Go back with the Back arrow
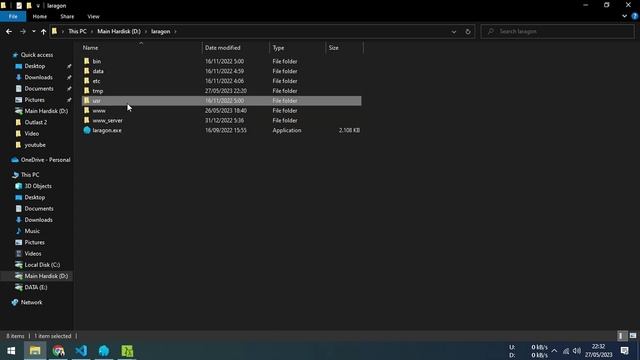 pyautogui.click(x=9, y=31)
